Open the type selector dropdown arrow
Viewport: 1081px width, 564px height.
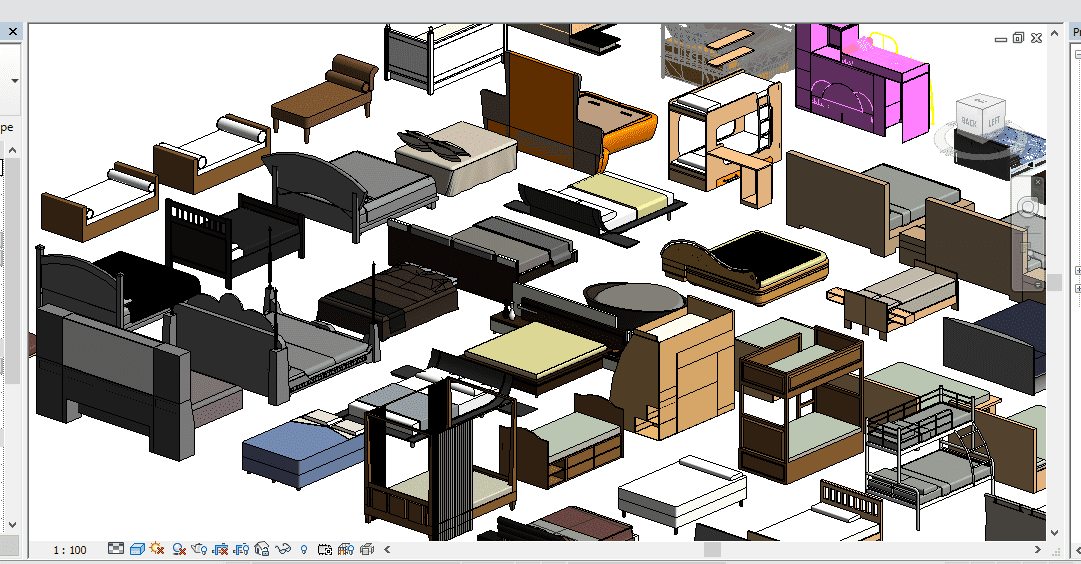[14, 80]
